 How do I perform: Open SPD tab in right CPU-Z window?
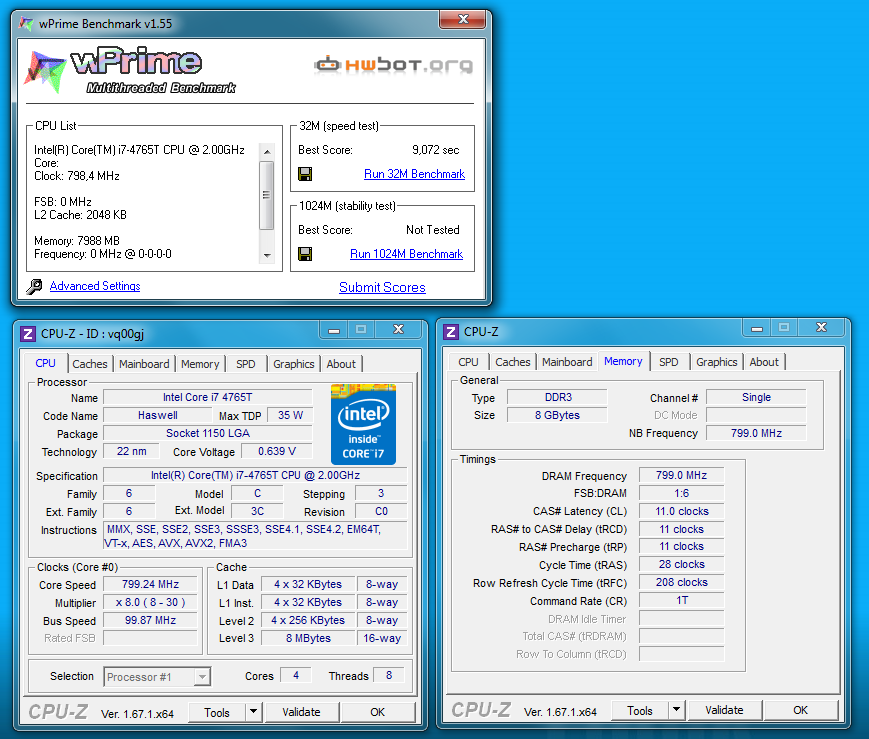point(668,362)
